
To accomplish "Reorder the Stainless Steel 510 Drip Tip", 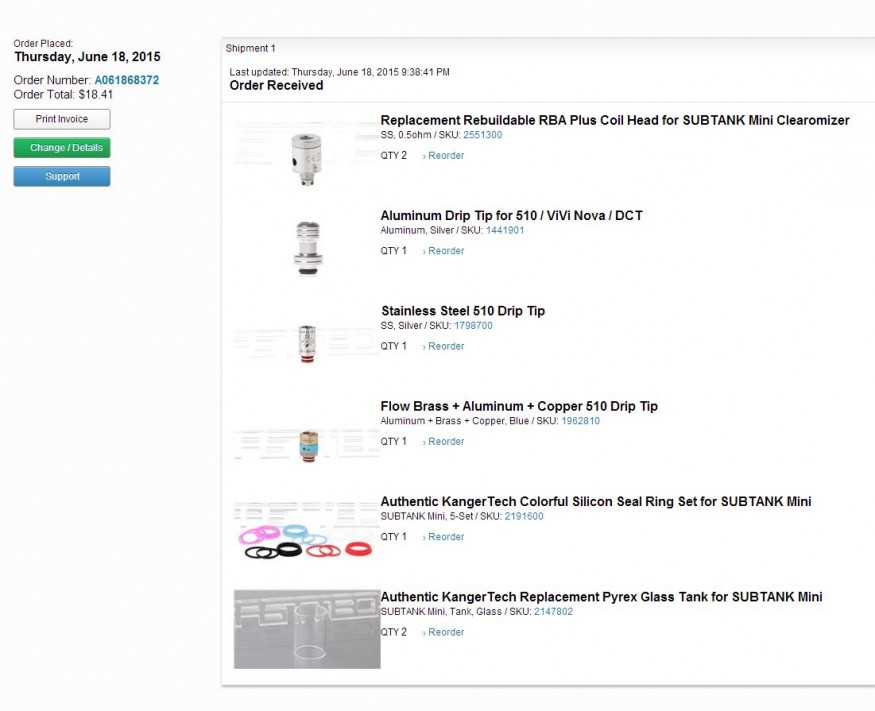I will tap(445, 346).
